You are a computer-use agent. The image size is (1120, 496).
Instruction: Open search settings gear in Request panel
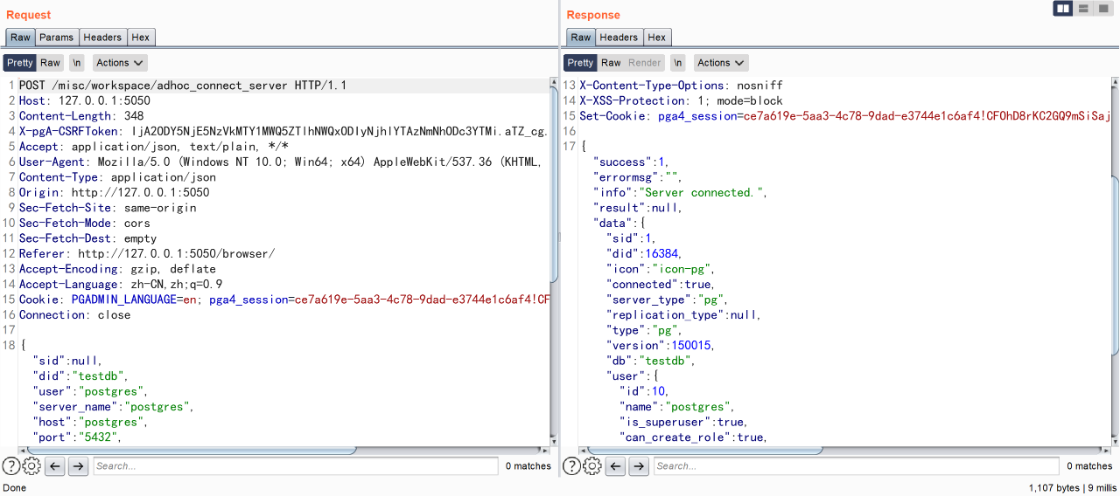pos(31,466)
